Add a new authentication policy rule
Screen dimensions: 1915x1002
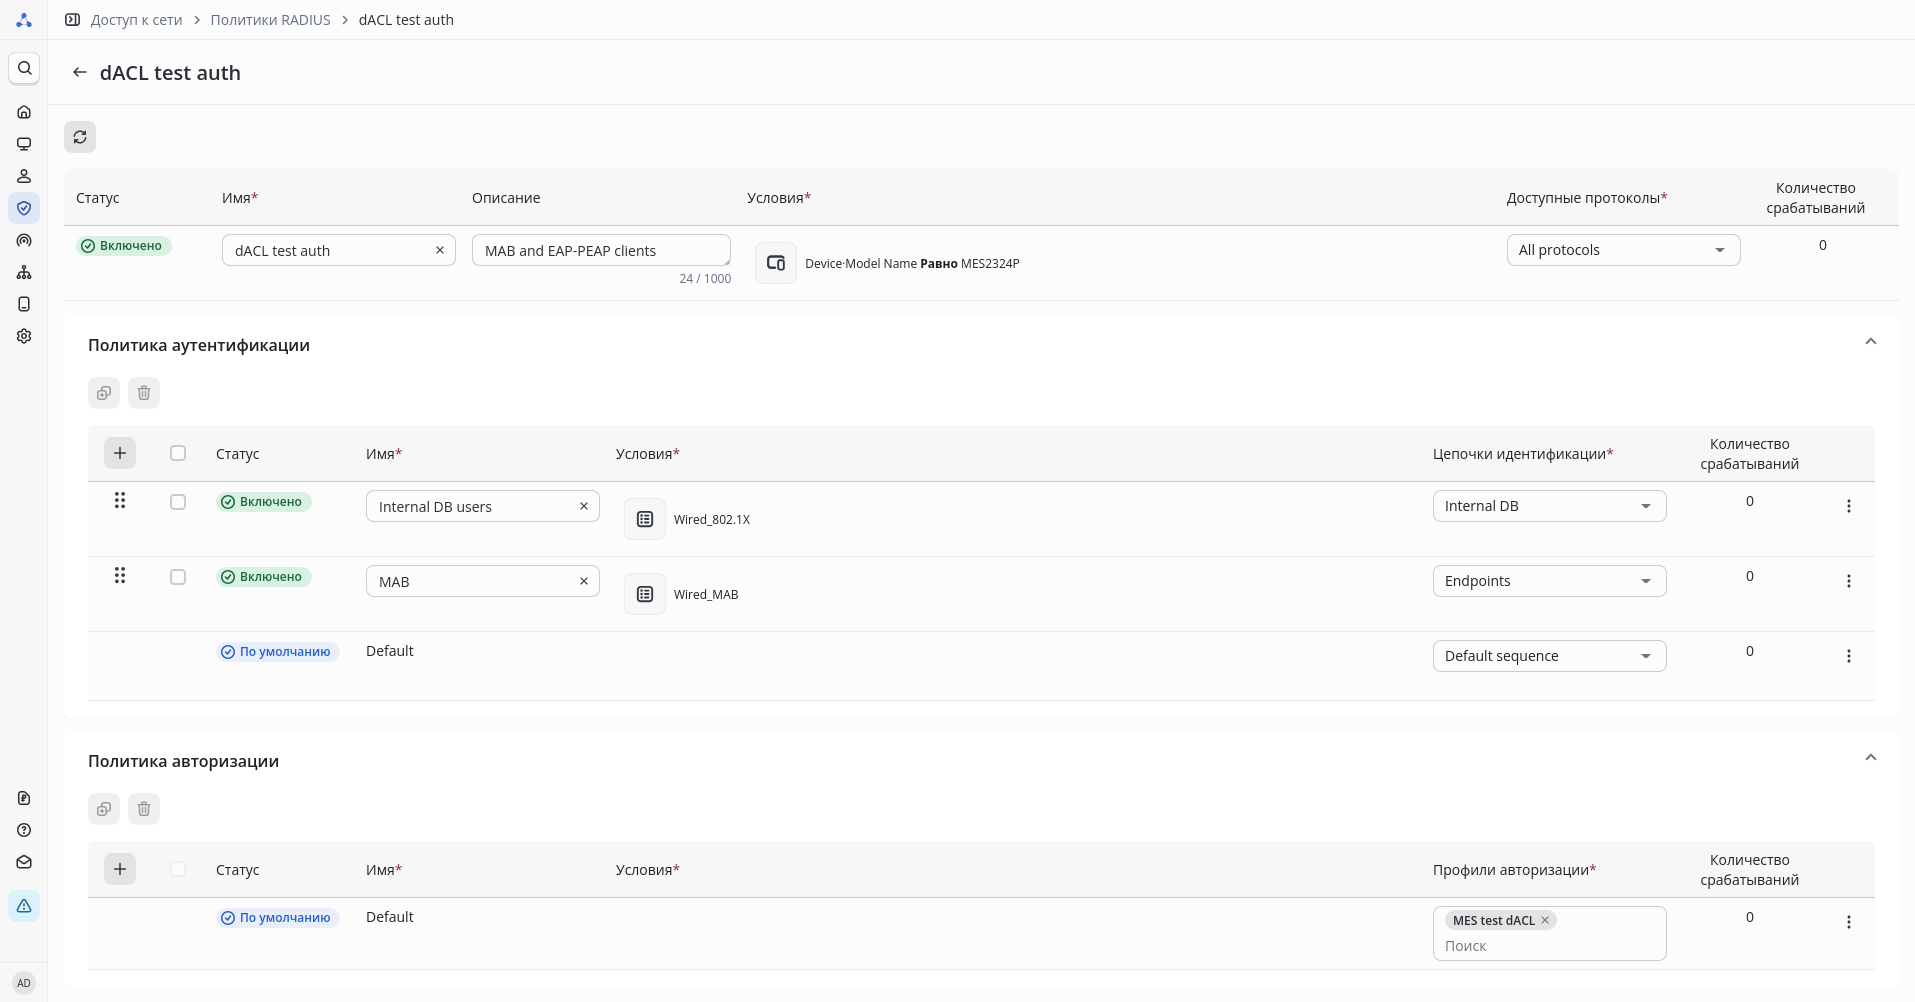coord(120,453)
